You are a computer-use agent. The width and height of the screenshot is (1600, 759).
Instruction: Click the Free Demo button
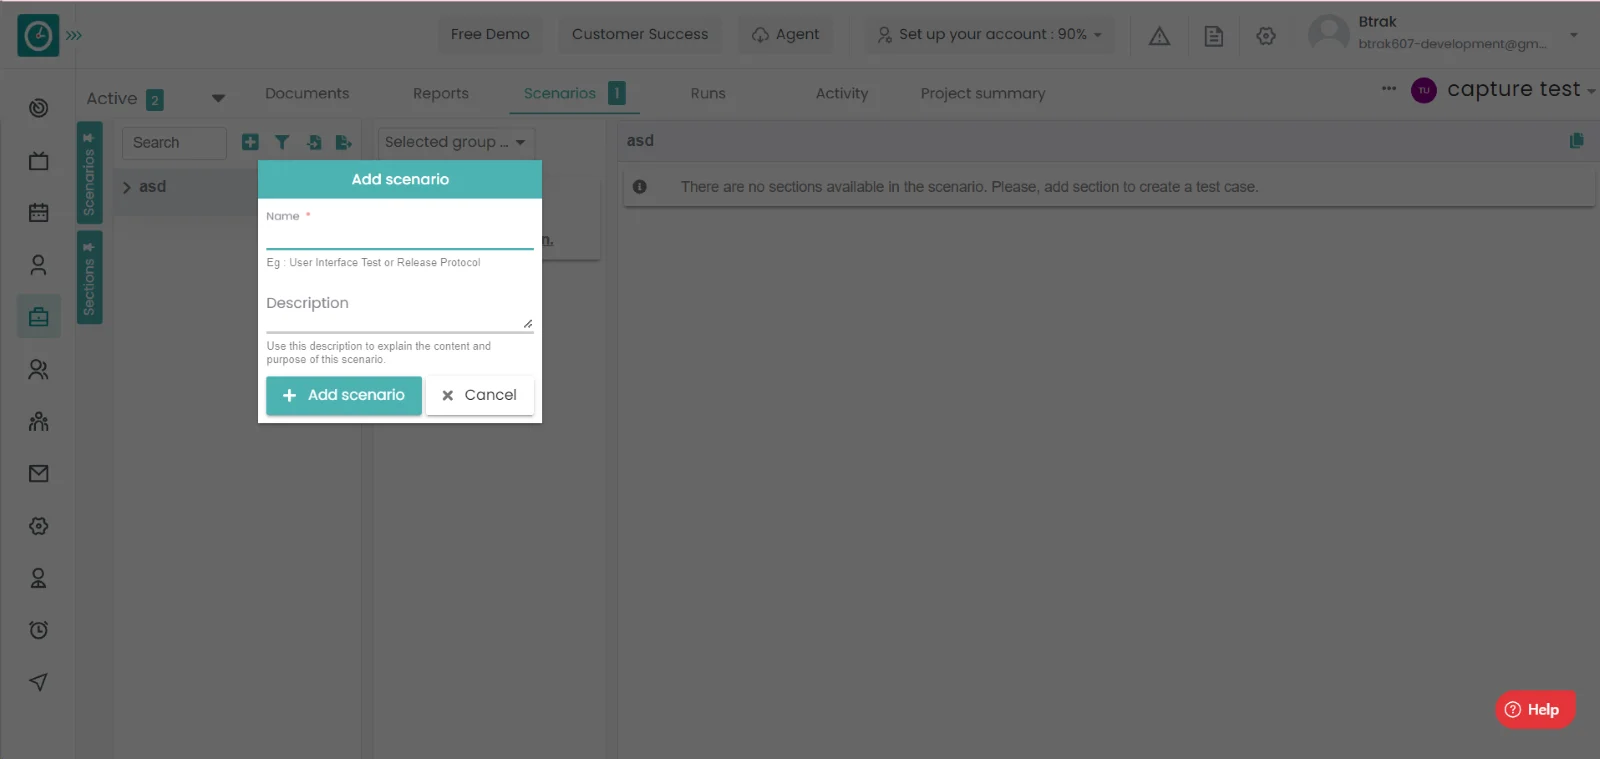pos(490,34)
